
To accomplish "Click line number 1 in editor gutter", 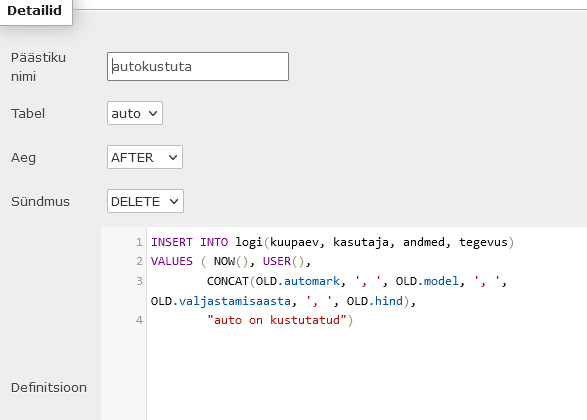I will [x=139, y=243].
